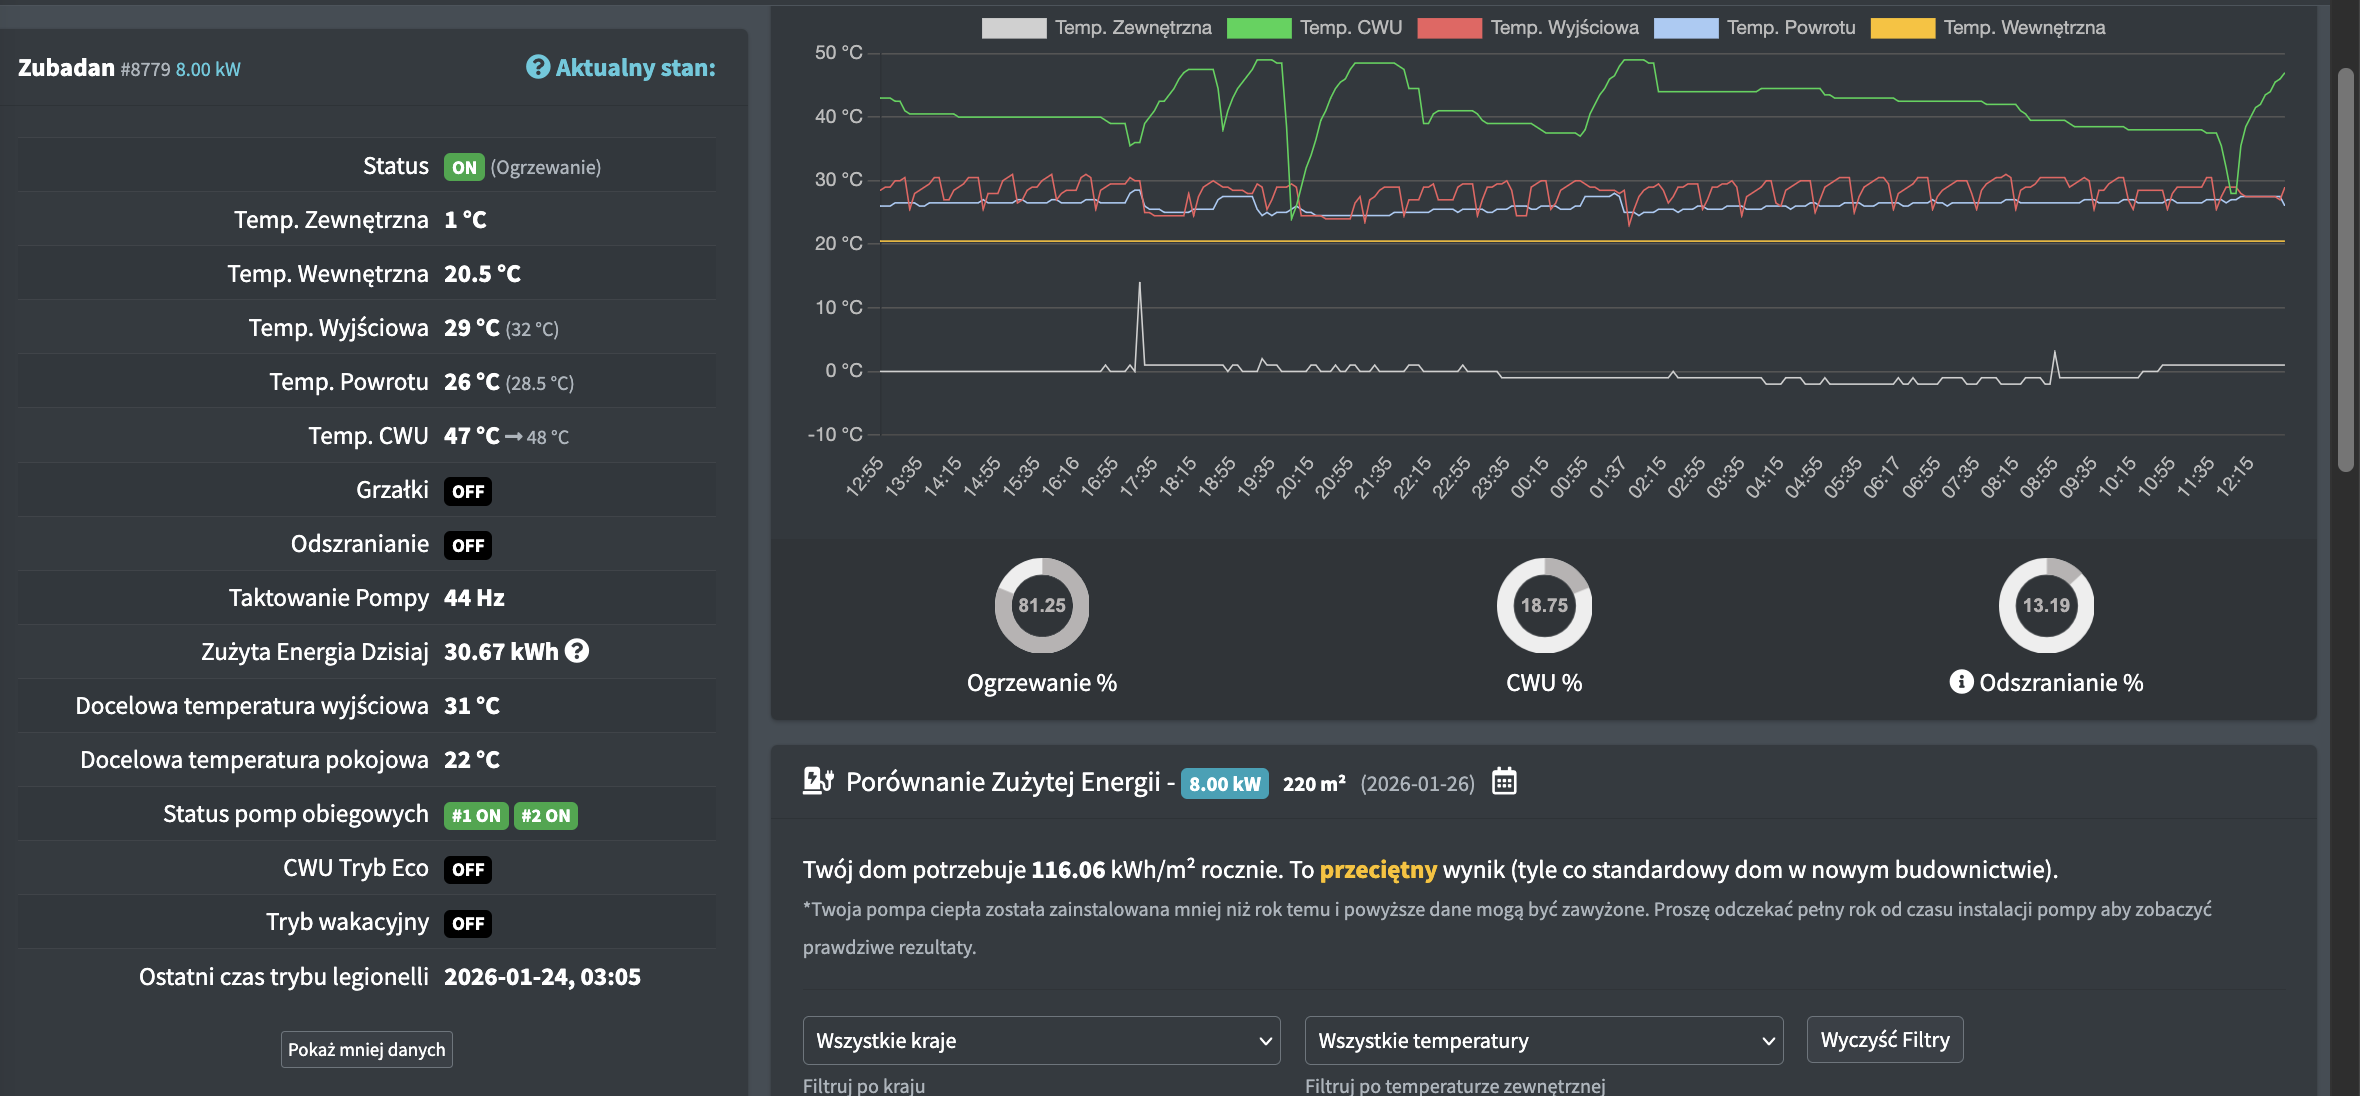Toggle Temp. Zewnętrzna series in chart legend
Viewport: 2360px width, 1096px height.
tap(1097, 28)
